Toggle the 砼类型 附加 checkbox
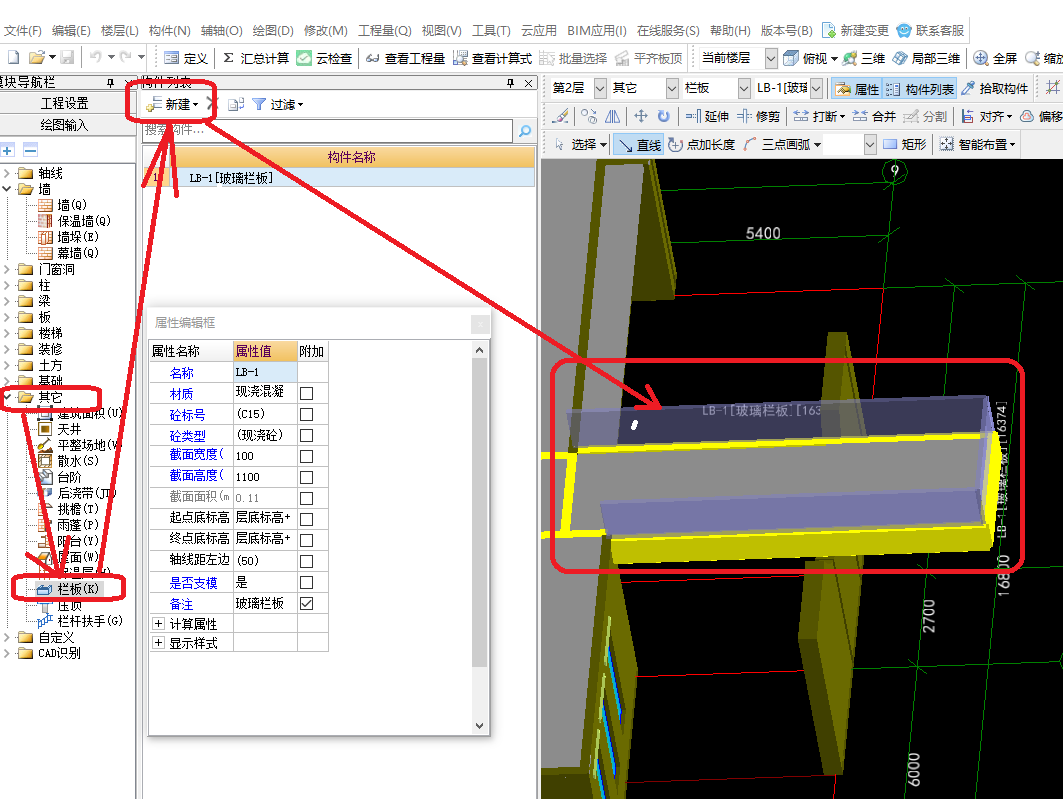 coord(306,435)
